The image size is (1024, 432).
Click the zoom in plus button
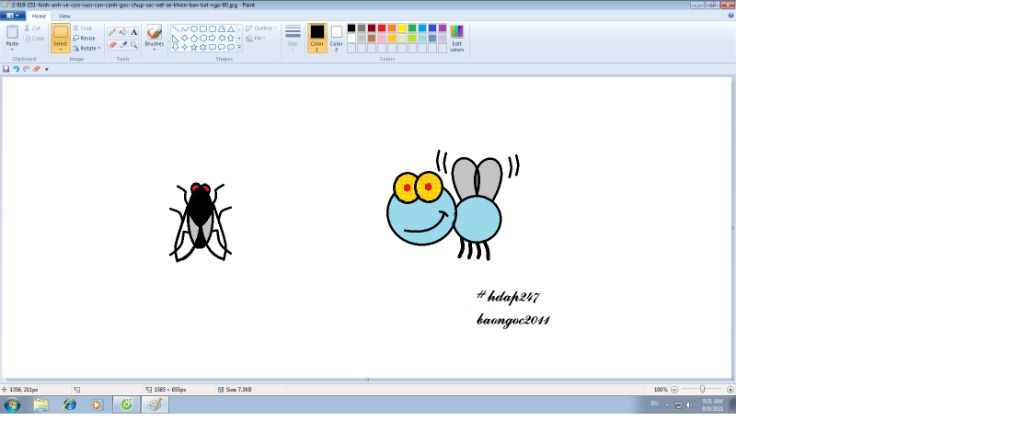730,390
